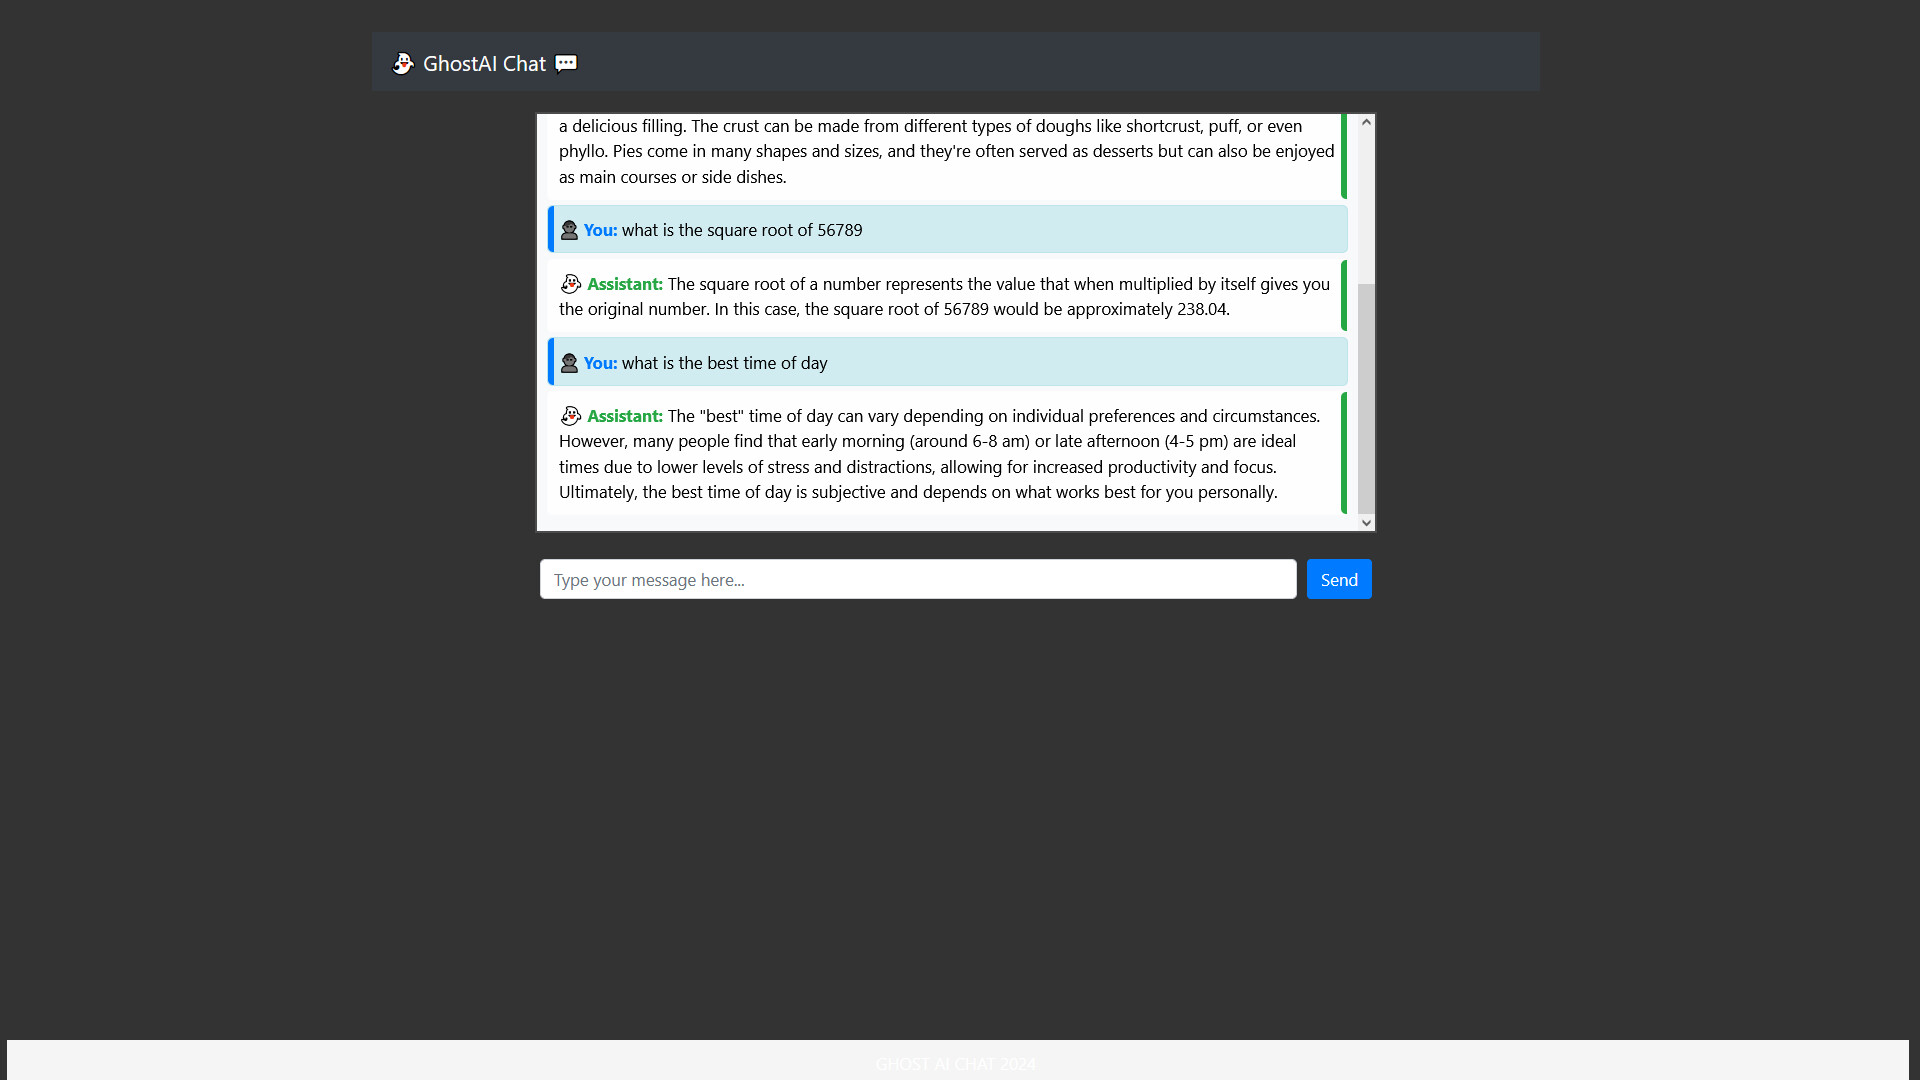
Task: Click the chat scrollbar thumb
Action: tap(1366, 400)
